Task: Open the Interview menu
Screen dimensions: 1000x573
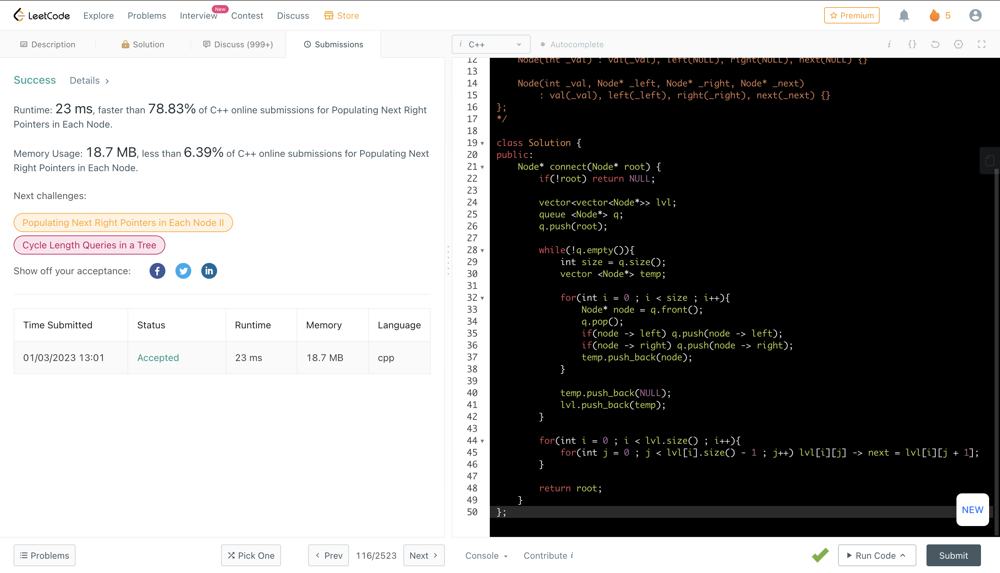Action: 198,15
